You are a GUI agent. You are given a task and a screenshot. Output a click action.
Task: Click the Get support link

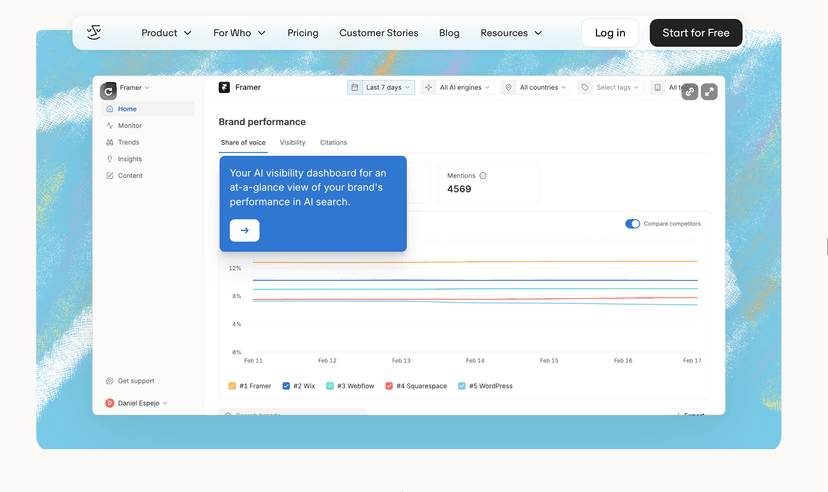click(136, 381)
